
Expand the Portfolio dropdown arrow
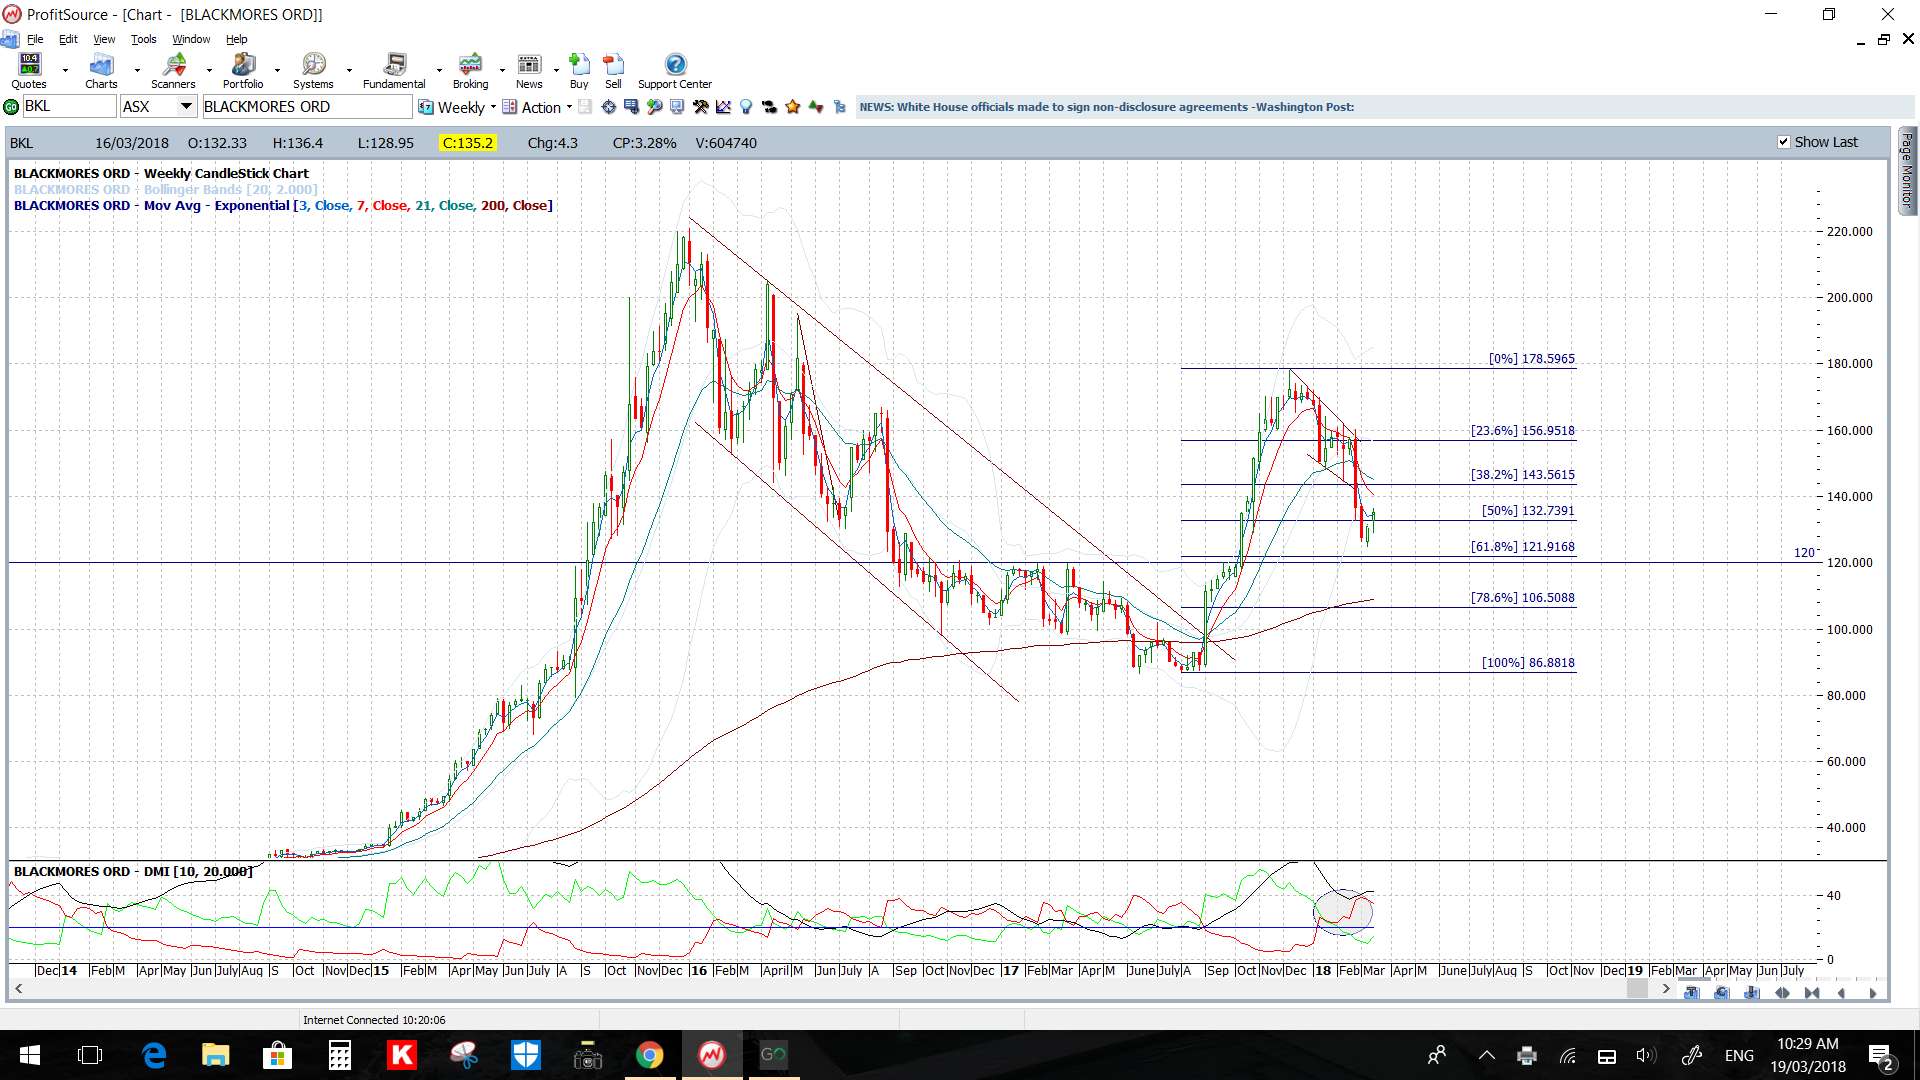point(278,71)
